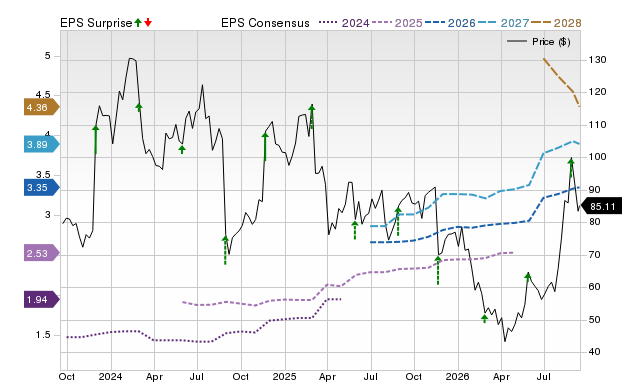This screenshot has width=640, height=382.
Task: Click the 1.5 EPS axis label
Action: [43, 335]
